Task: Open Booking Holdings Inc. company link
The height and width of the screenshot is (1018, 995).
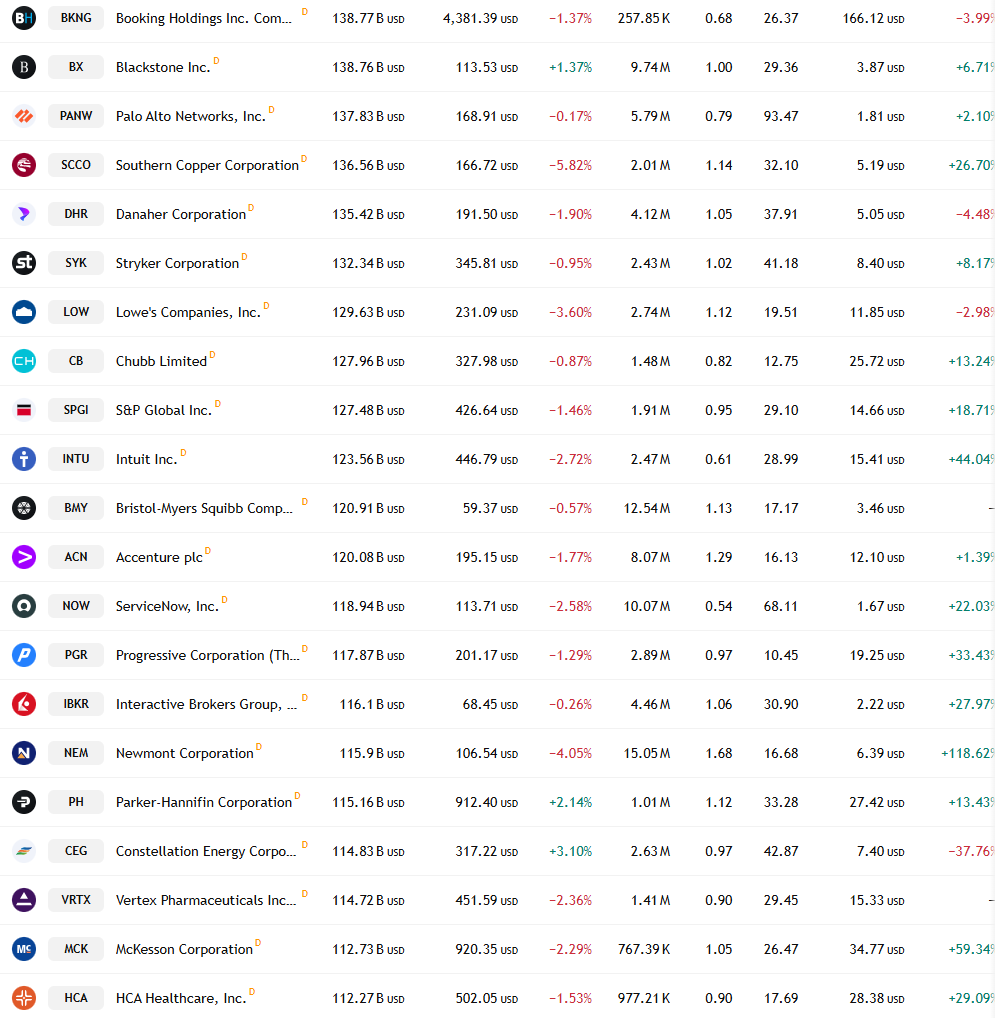Action: [x=204, y=18]
